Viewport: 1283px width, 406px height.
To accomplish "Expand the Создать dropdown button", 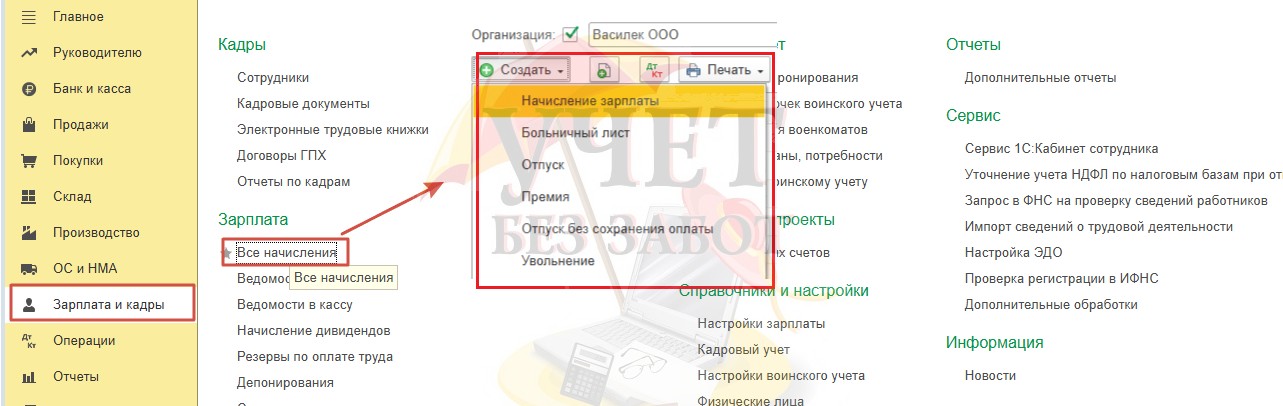I will (523, 70).
